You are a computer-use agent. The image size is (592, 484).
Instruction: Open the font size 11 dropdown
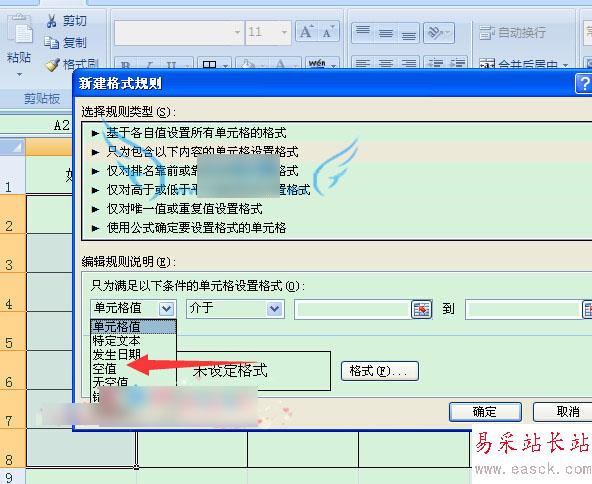[x=284, y=32]
